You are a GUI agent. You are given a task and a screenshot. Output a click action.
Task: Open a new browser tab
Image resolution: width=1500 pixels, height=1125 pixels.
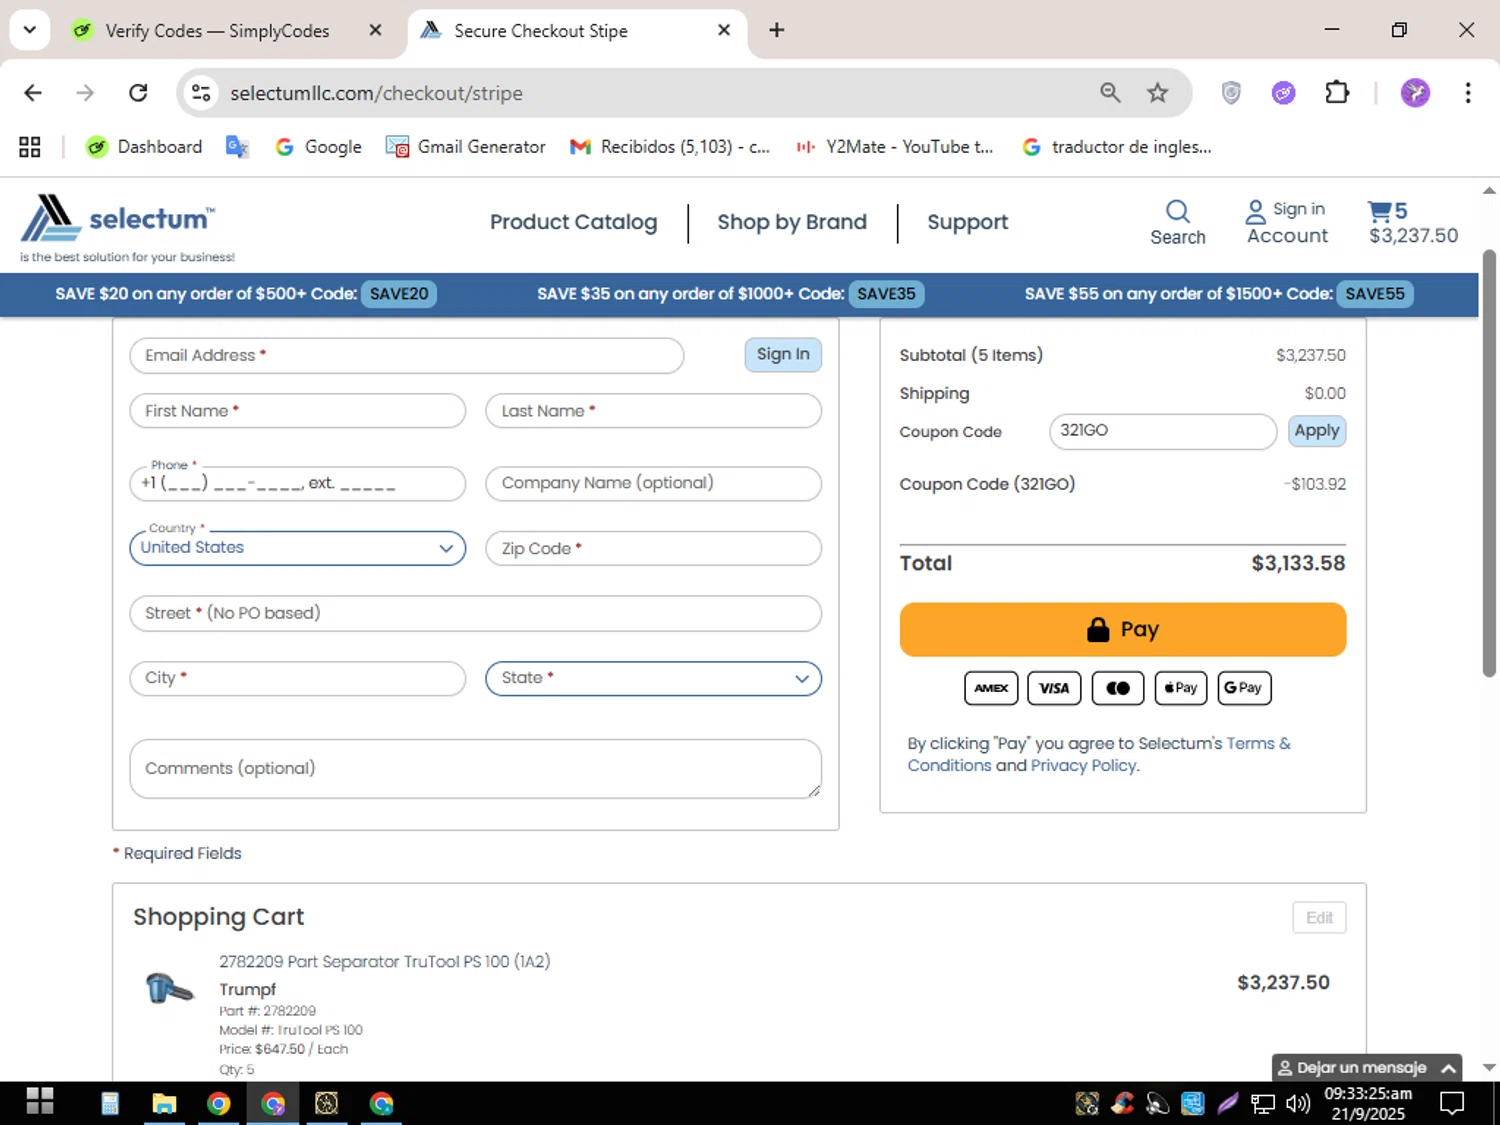776,30
